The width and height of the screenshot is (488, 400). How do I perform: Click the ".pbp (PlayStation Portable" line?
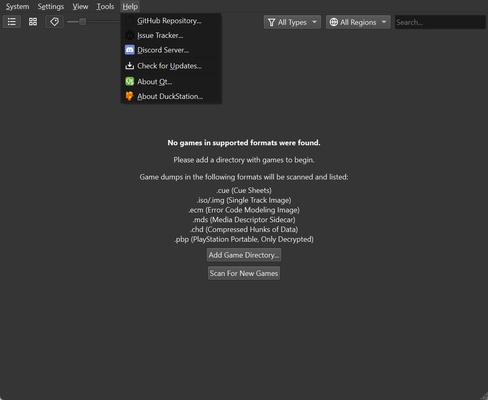point(244,239)
